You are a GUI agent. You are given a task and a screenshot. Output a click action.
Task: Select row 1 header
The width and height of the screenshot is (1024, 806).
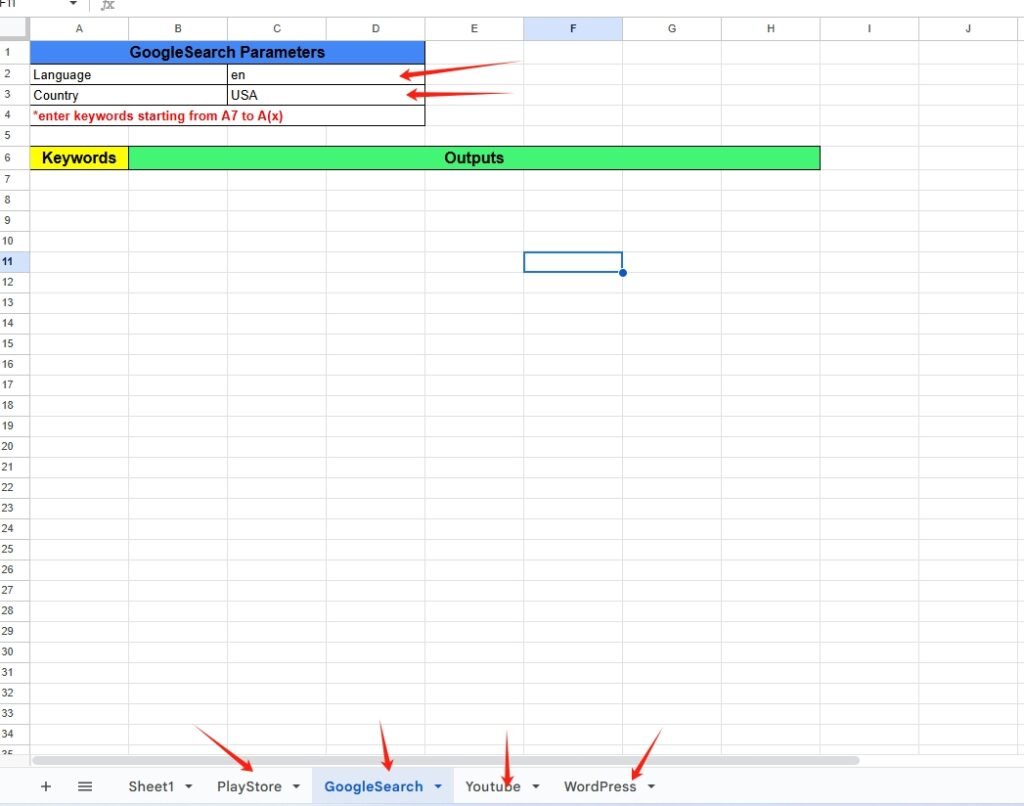14,52
